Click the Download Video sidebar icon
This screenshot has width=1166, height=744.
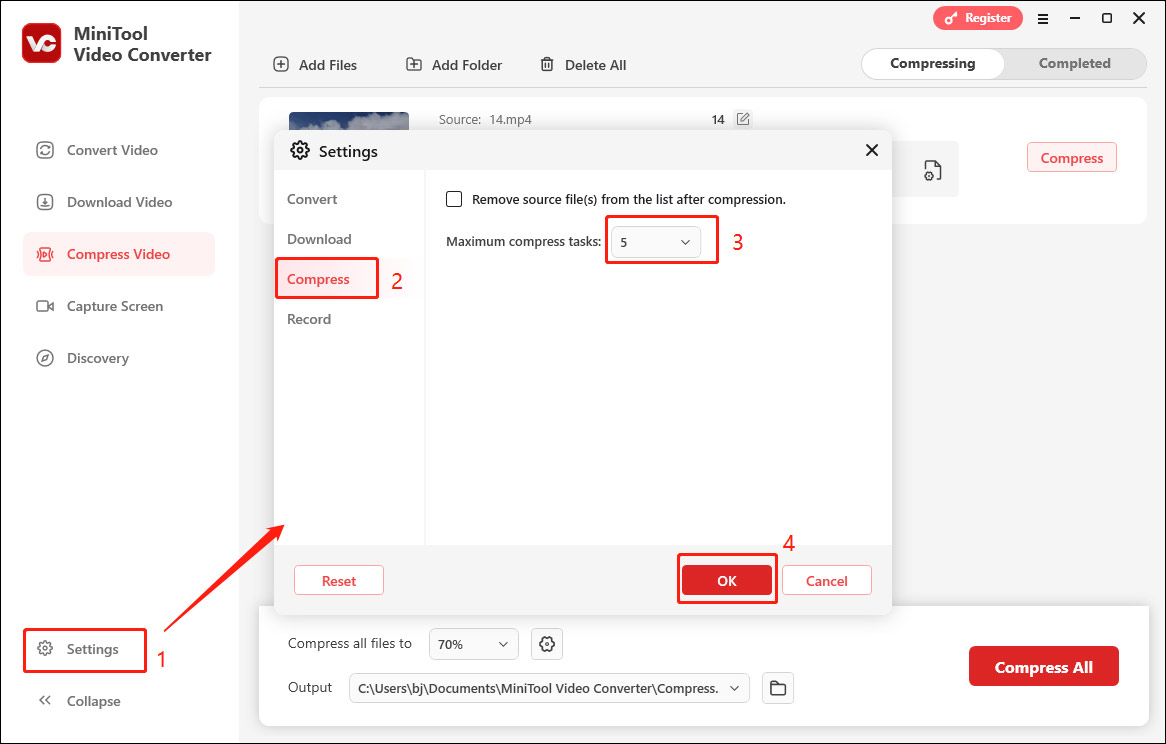45,202
